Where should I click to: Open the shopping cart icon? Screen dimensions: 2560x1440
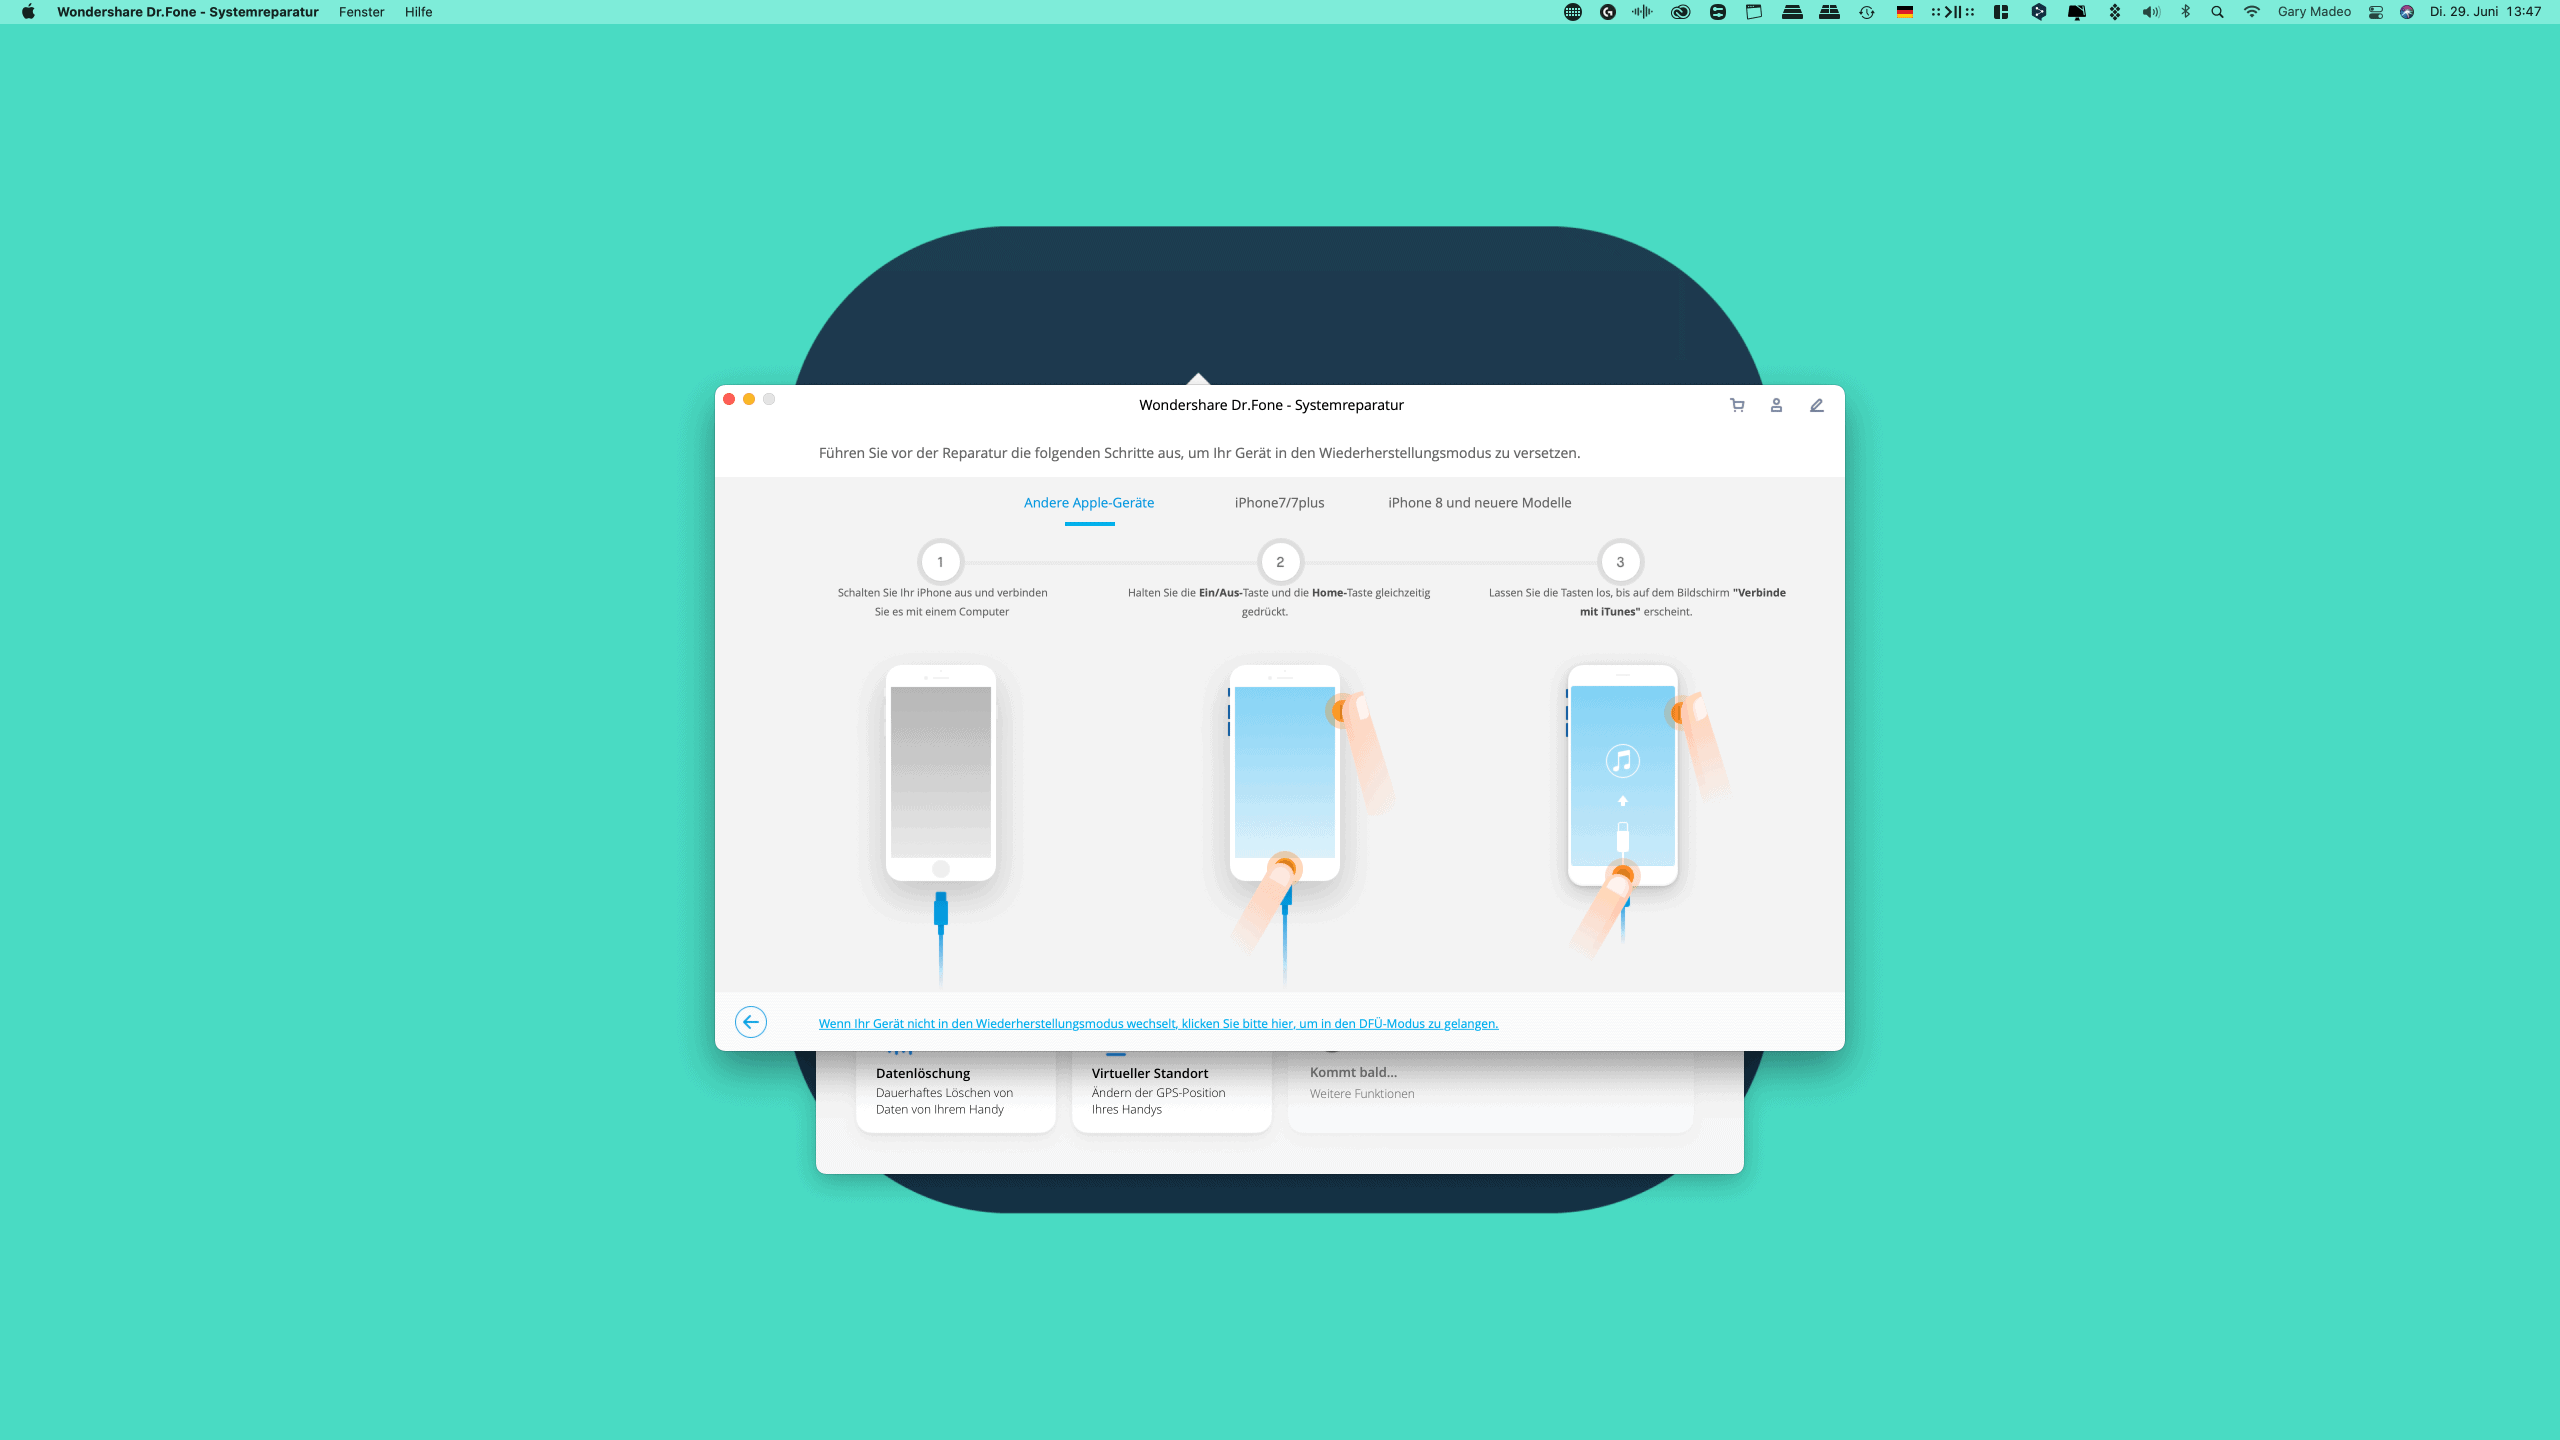1737,405
